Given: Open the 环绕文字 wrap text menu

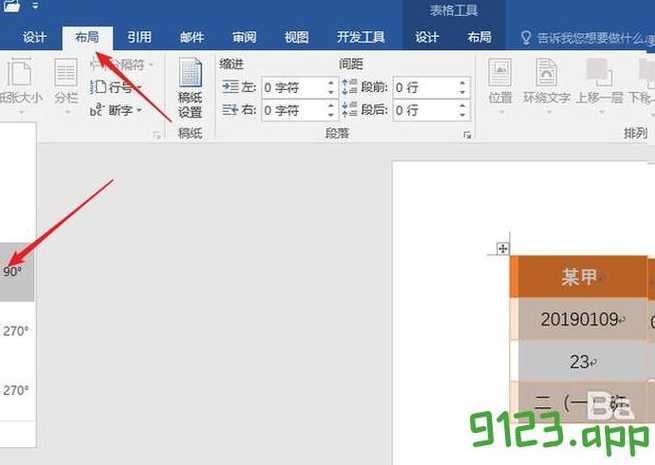Looking at the screenshot, I should (x=547, y=86).
